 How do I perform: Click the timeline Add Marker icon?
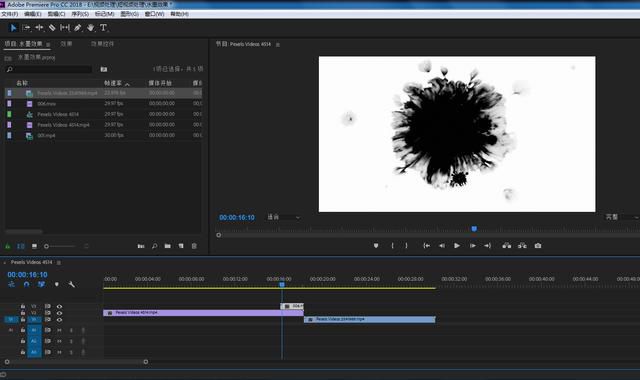57,284
